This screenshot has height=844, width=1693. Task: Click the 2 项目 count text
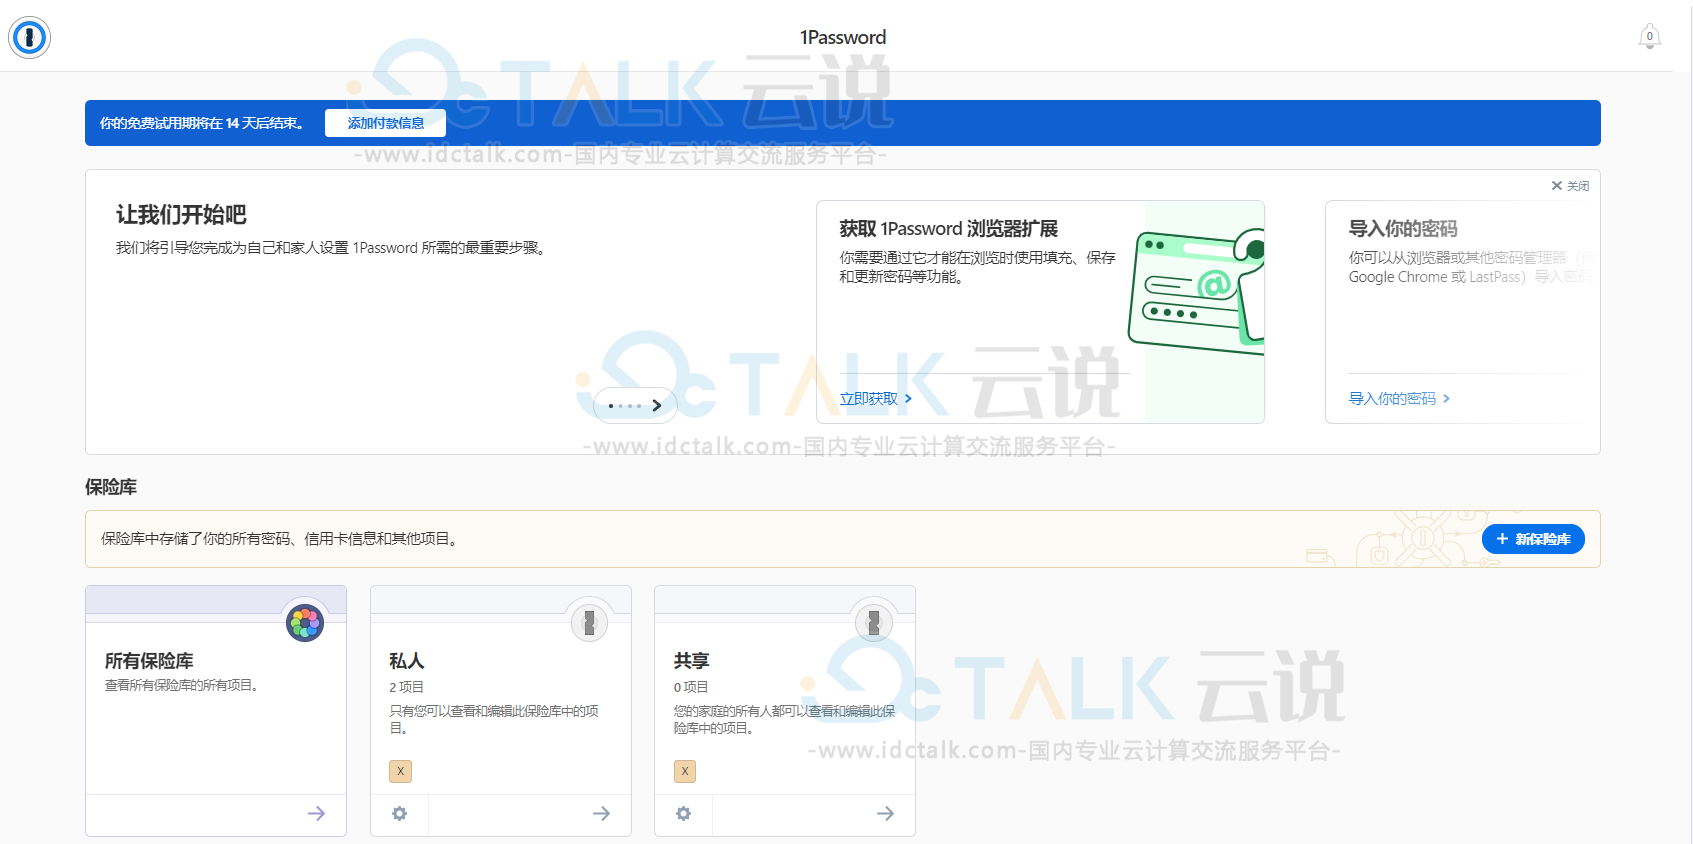[x=406, y=687]
